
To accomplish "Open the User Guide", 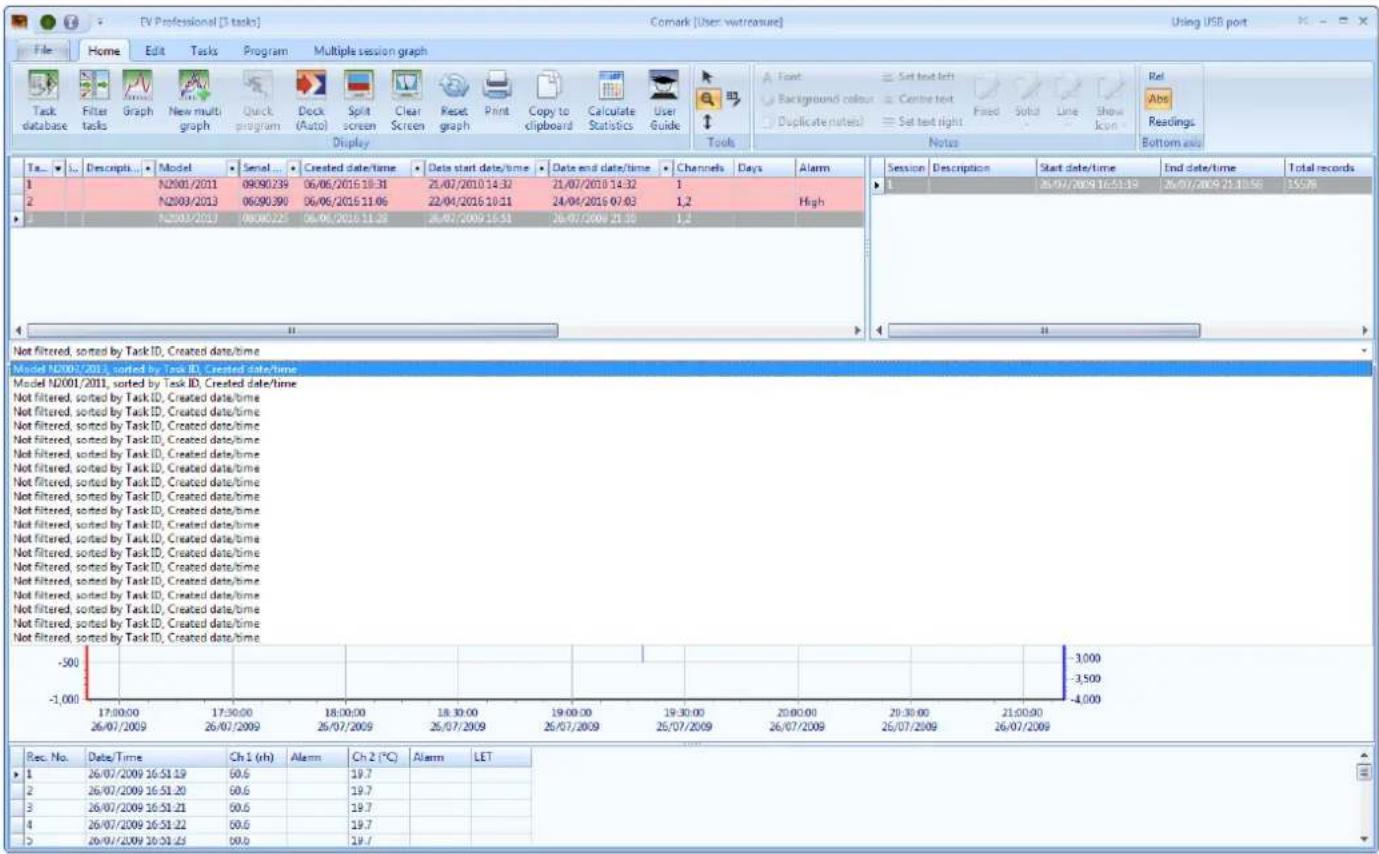I will coord(664,102).
